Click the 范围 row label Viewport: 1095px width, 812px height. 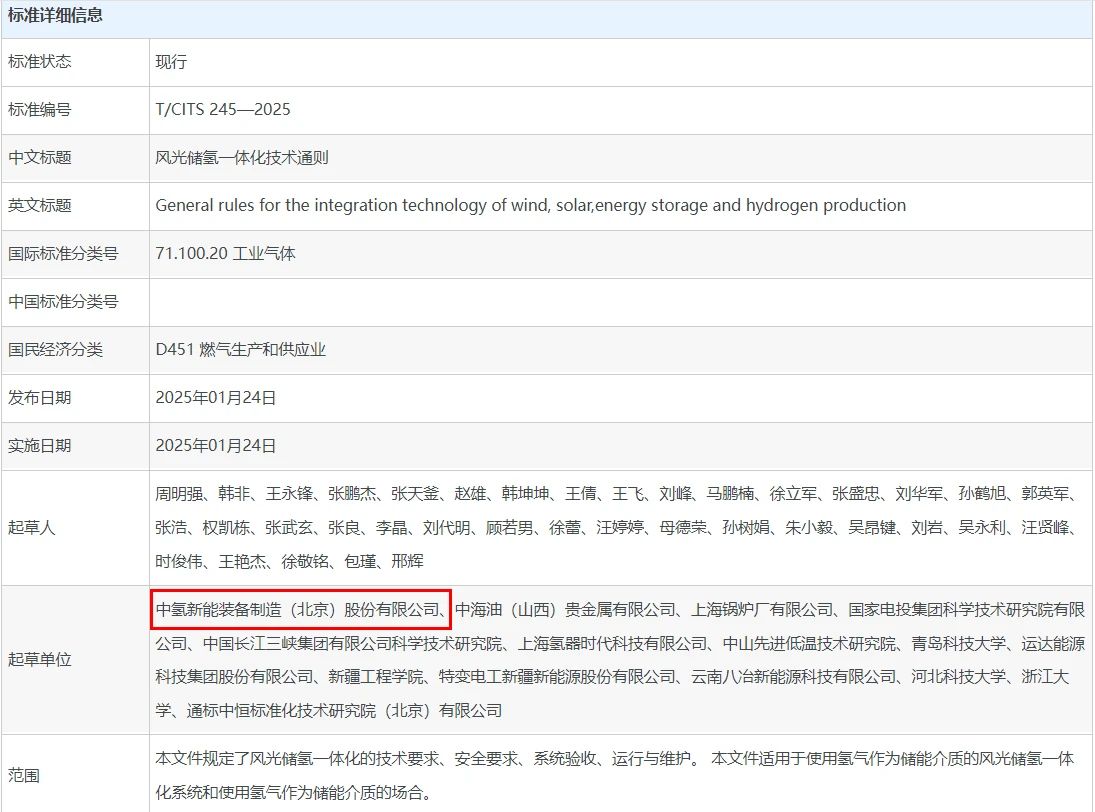pos(24,775)
